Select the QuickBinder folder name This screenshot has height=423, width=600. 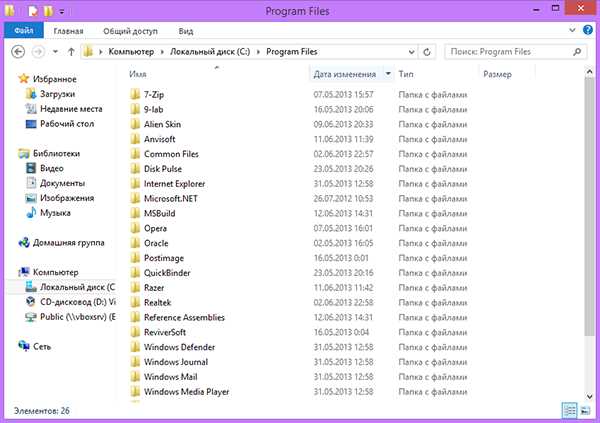click(167, 273)
